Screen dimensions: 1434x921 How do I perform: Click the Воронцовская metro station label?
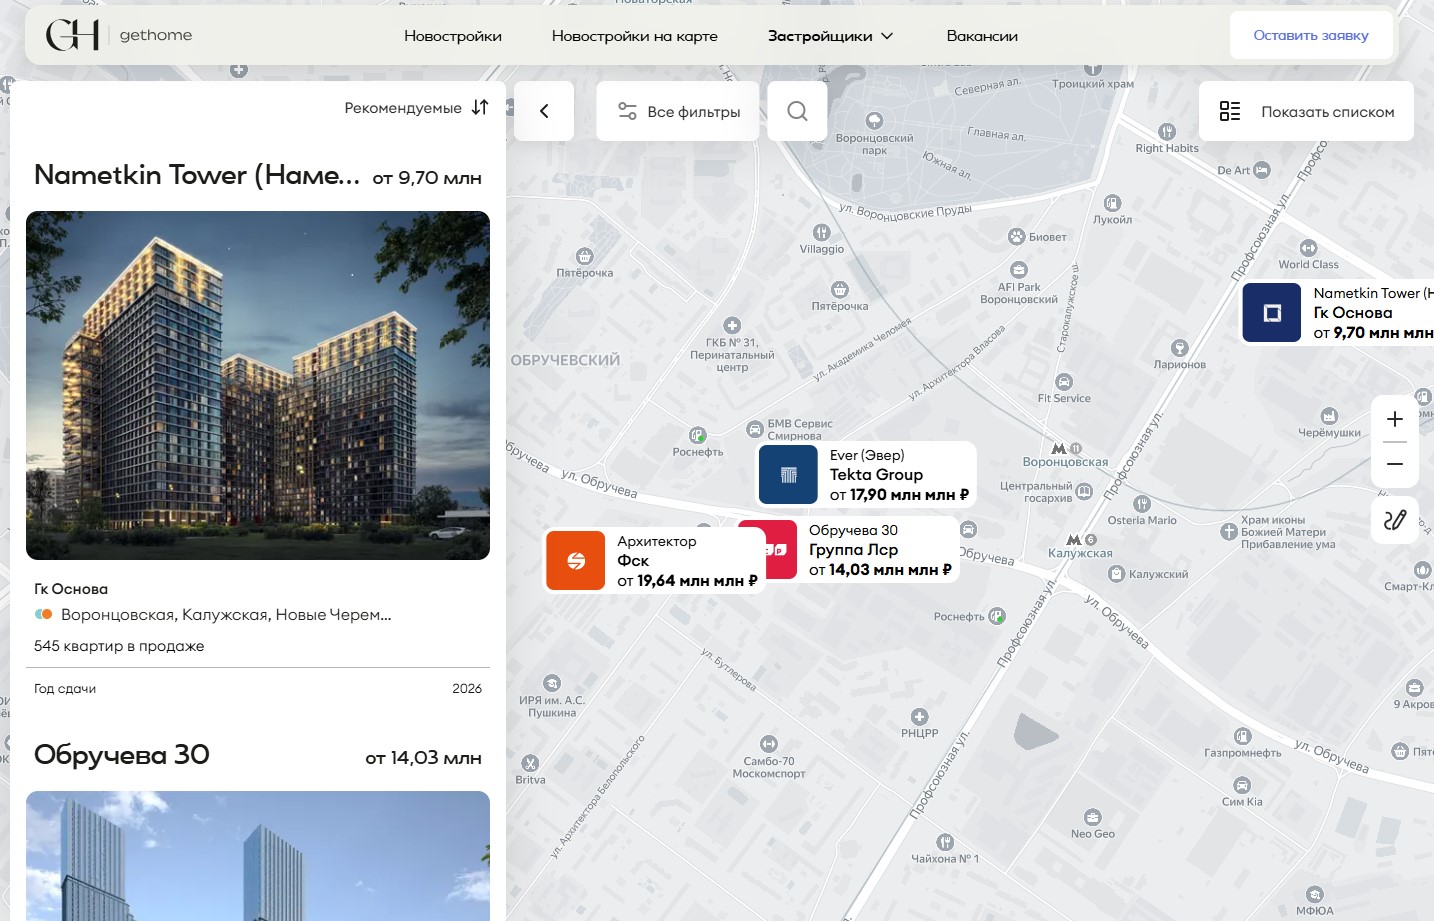[1065, 462]
